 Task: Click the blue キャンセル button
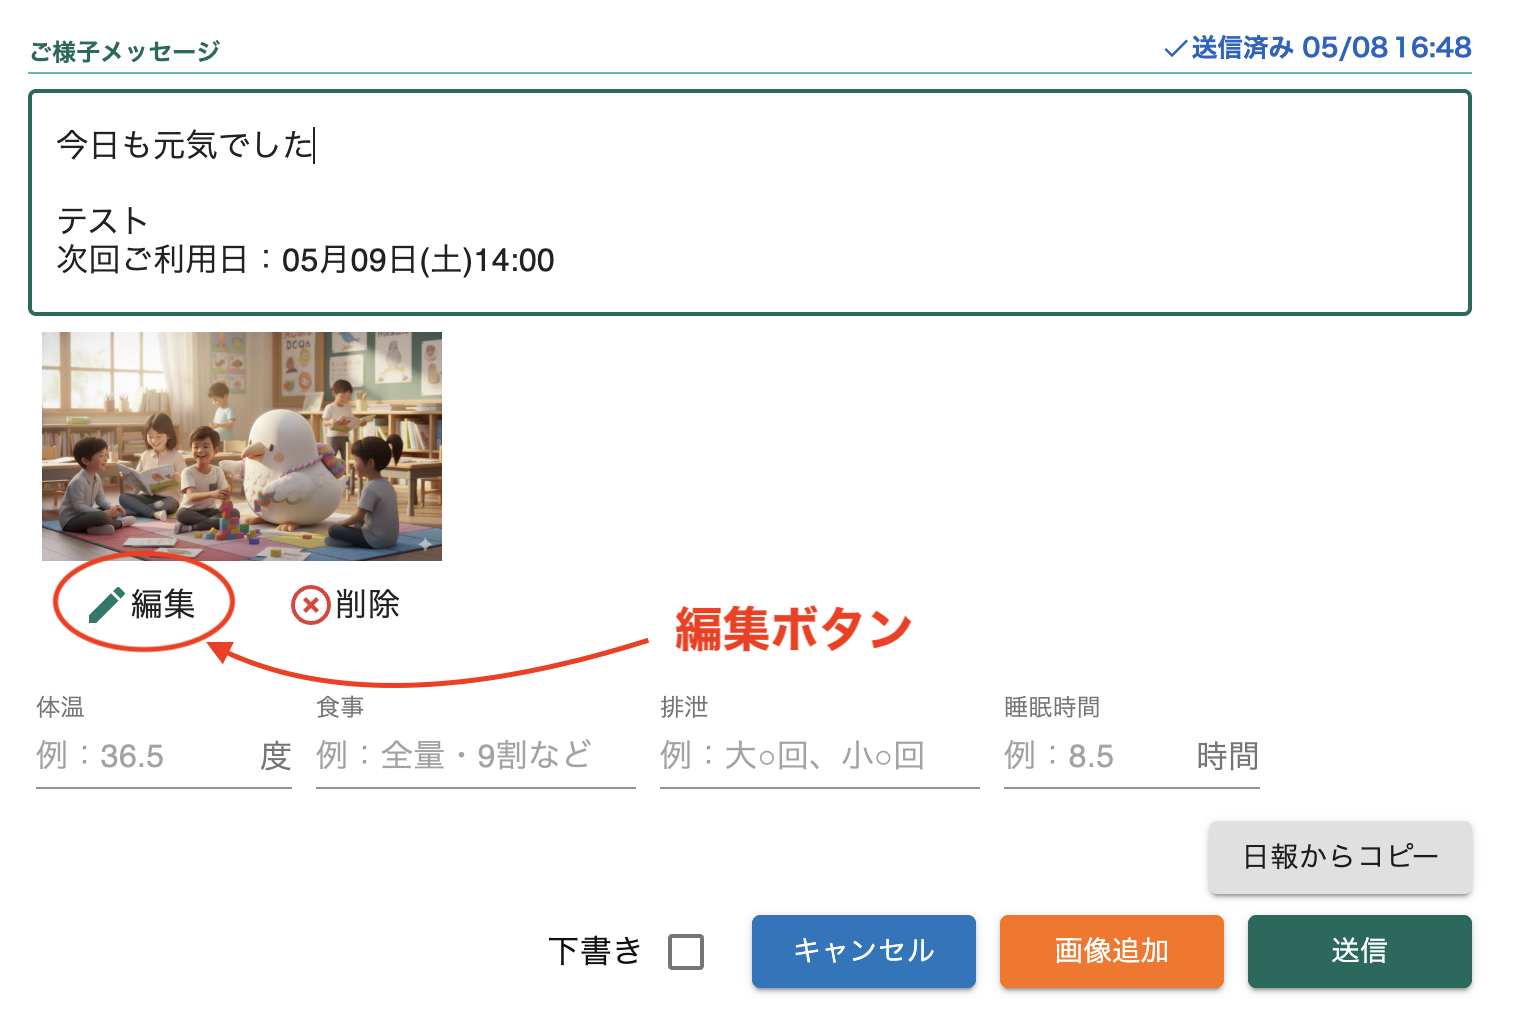(863, 951)
